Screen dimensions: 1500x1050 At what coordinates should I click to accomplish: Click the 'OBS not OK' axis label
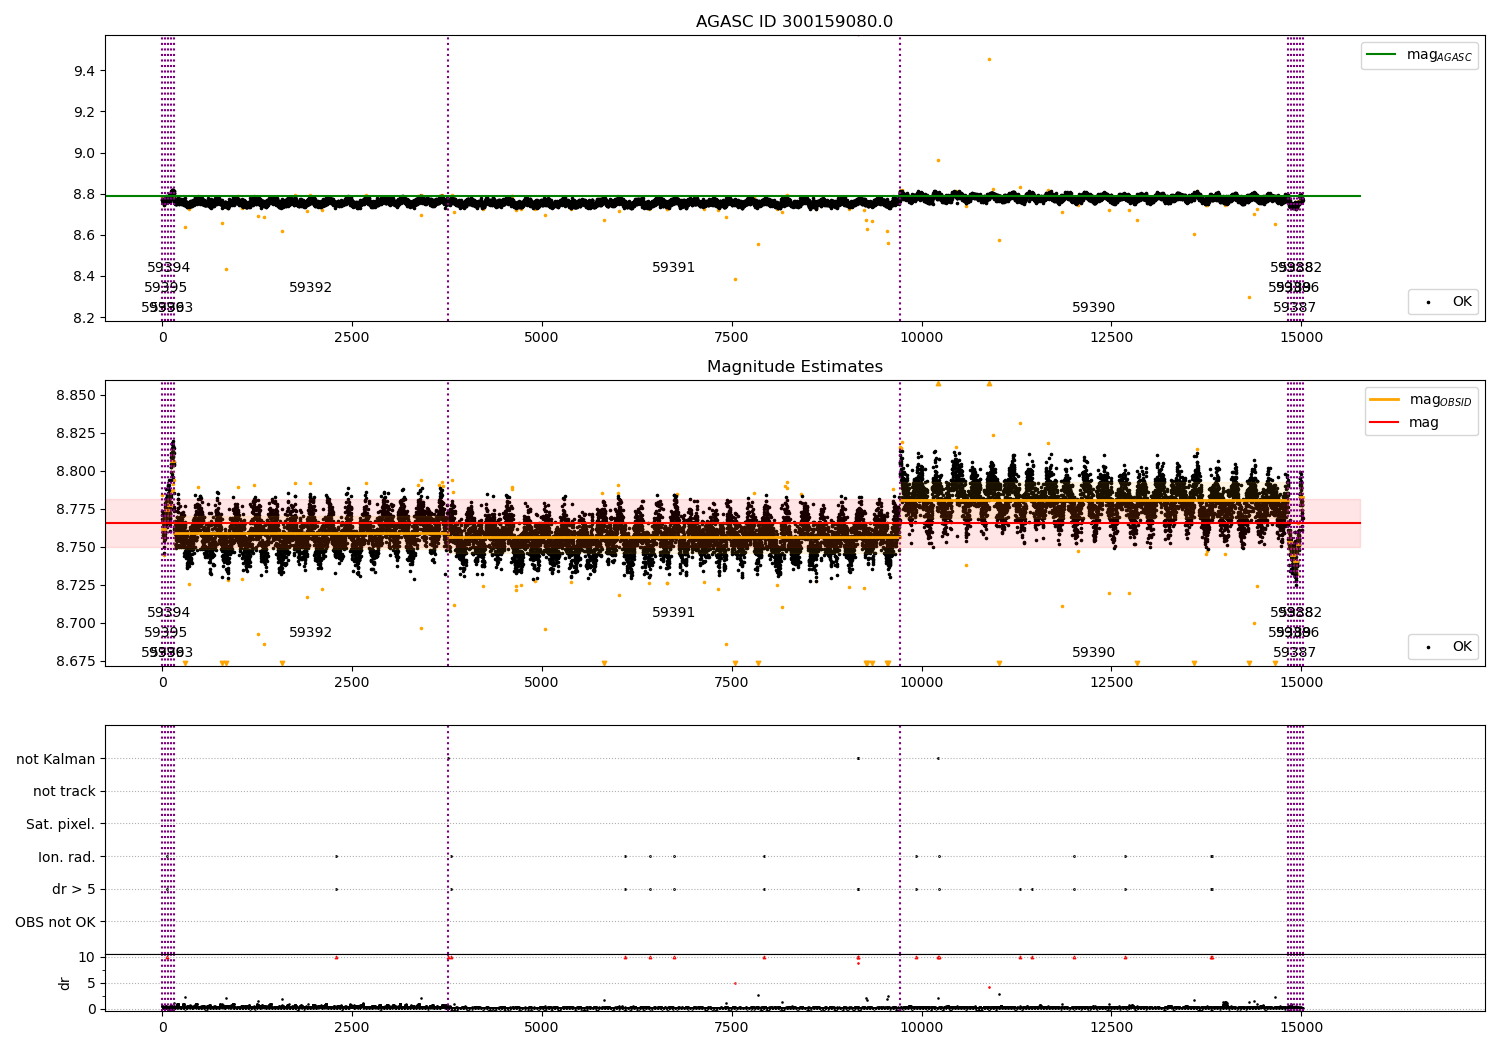point(56,922)
